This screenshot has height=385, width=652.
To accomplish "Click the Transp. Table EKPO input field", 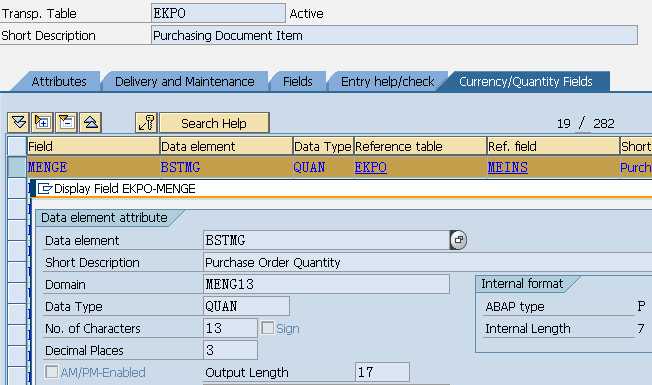I will coord(218,13).
